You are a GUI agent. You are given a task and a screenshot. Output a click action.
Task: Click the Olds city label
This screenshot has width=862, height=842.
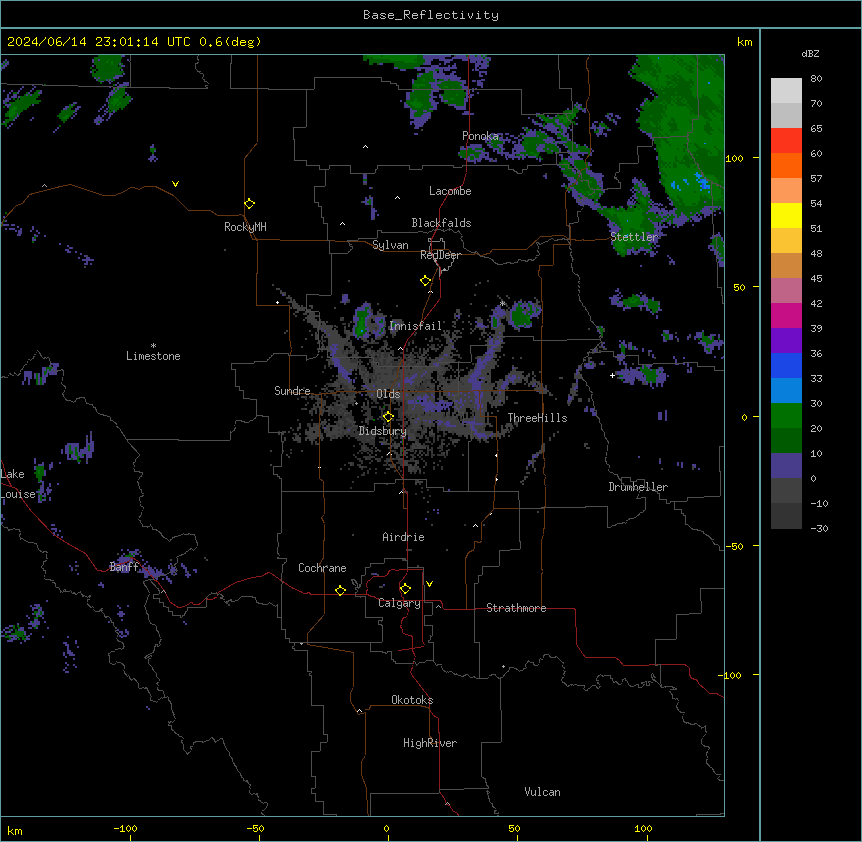pos(388,394)
